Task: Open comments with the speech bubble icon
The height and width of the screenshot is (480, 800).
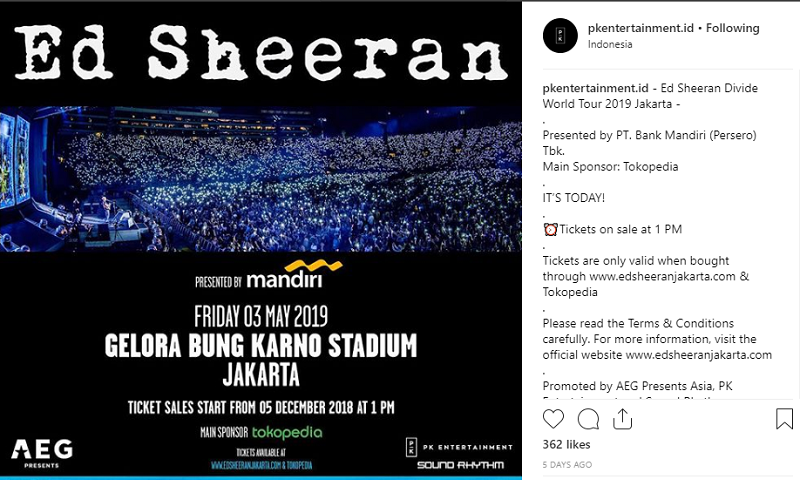Action: tap(588, 418)
